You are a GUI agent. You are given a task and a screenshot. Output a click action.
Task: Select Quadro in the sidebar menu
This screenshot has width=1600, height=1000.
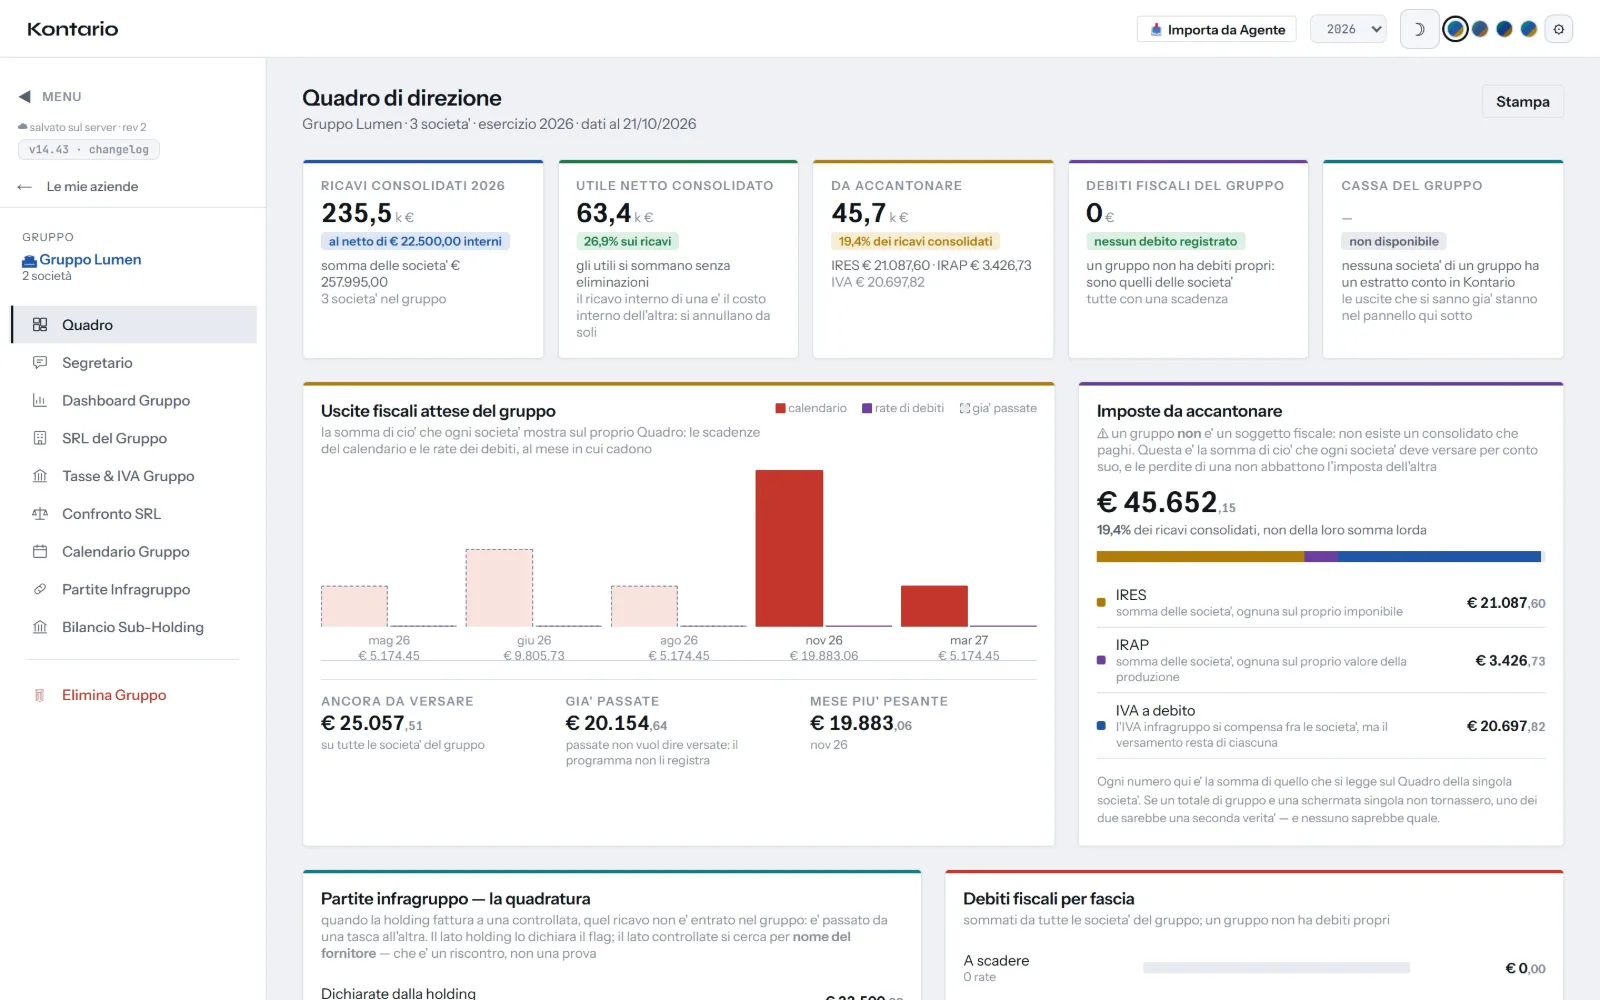pyautogui.click(x=134, y=325)
